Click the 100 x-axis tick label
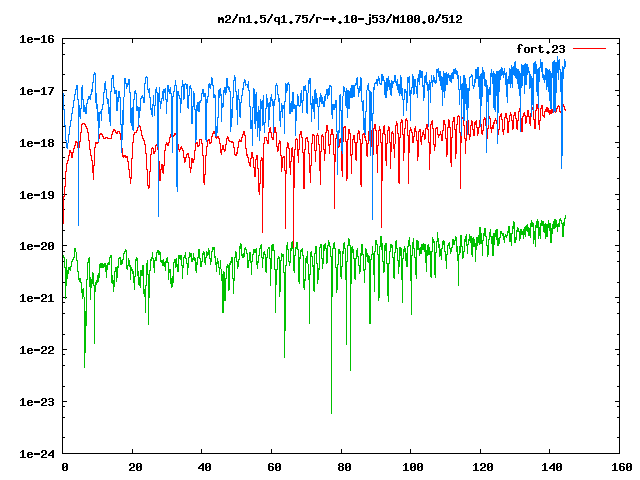The height and width of the screenshot is (480, 640). [x=413, y=467]
